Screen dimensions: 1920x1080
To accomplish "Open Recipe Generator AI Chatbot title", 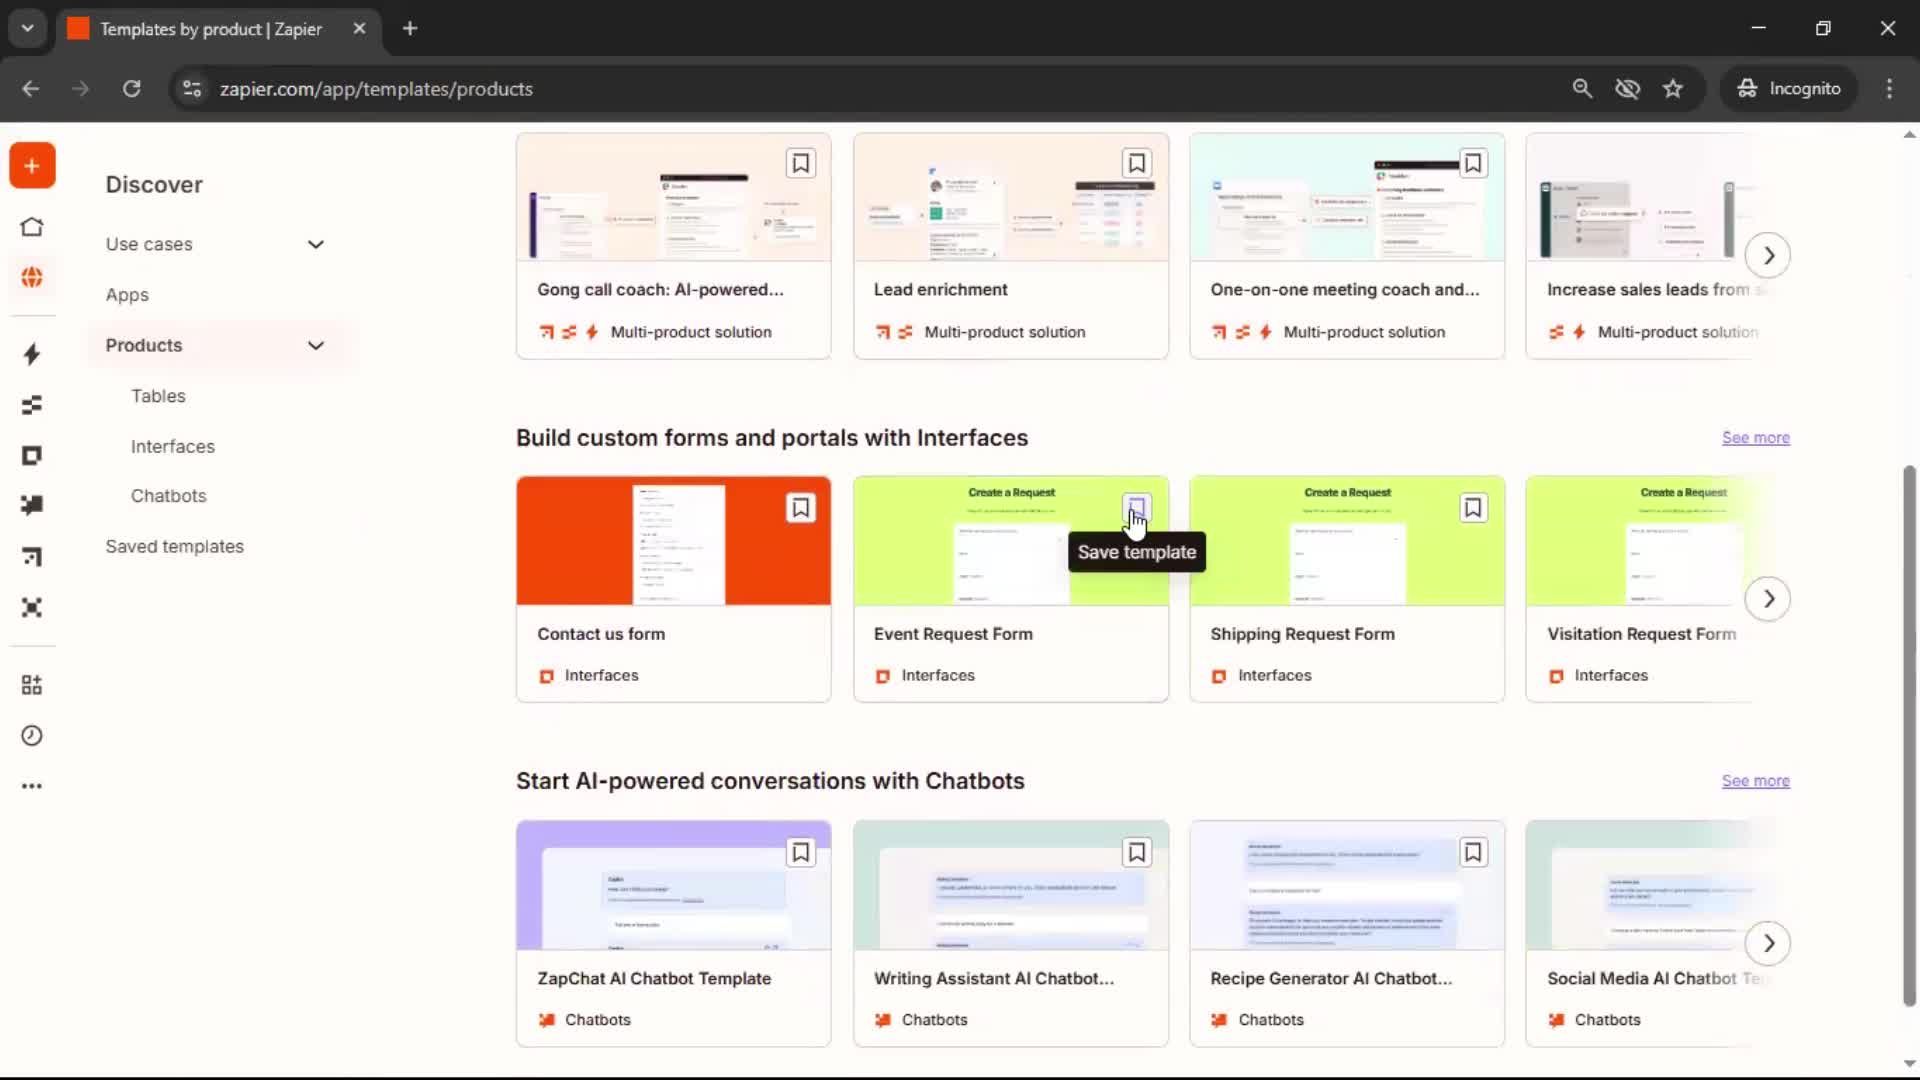I will [1331, 979].
